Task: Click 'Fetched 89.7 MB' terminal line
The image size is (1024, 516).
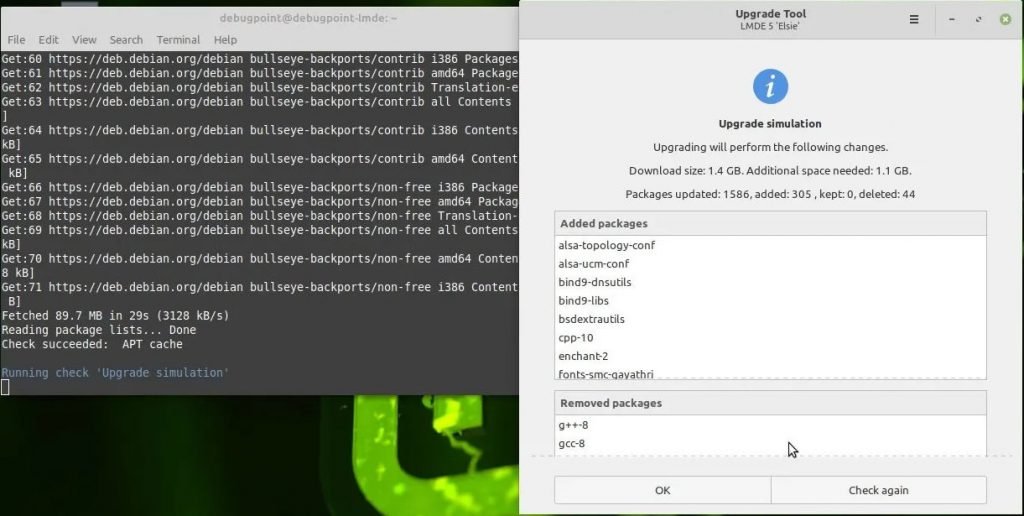Action: pyautogui.click(x=116, y=316)
